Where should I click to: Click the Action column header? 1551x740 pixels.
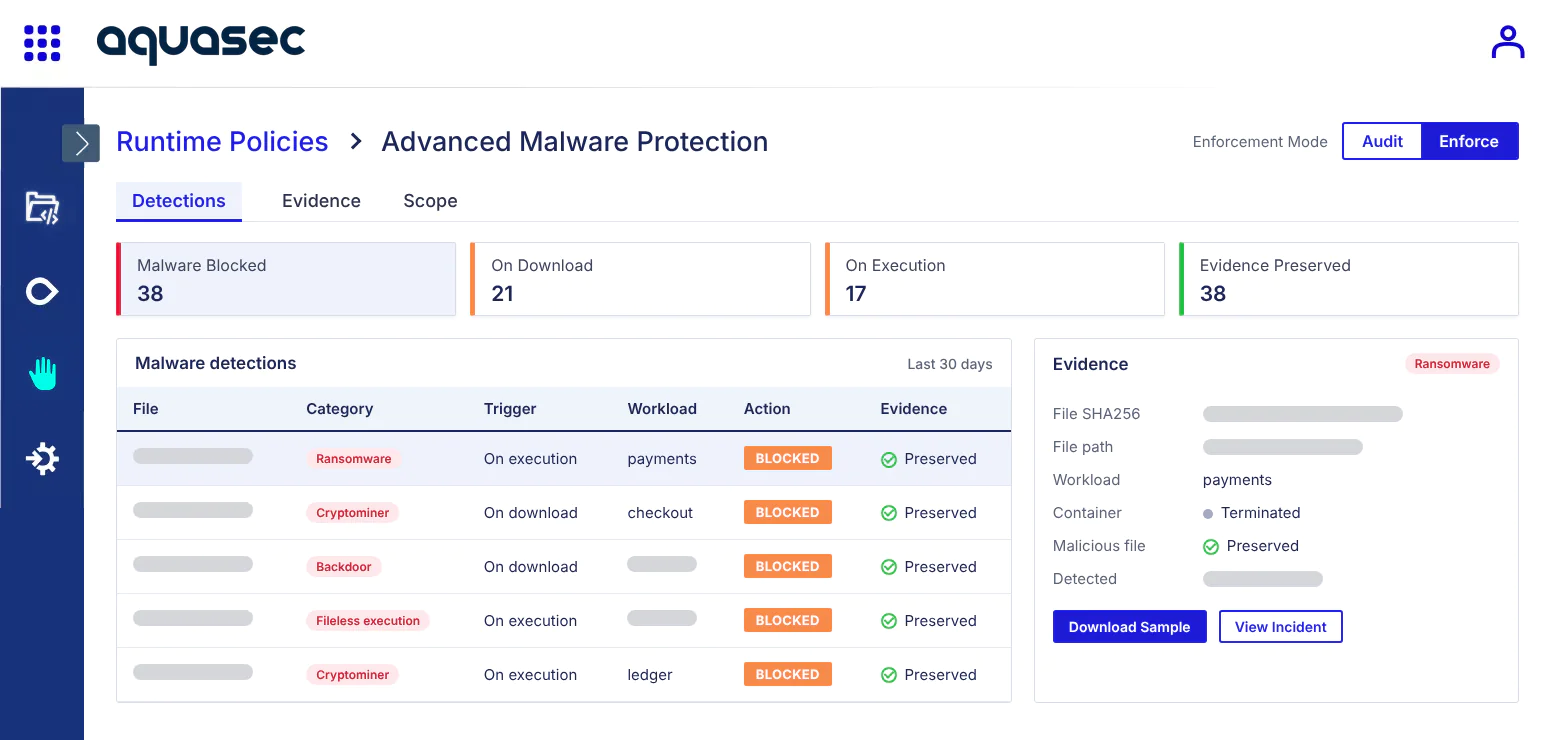pos(767,409)
